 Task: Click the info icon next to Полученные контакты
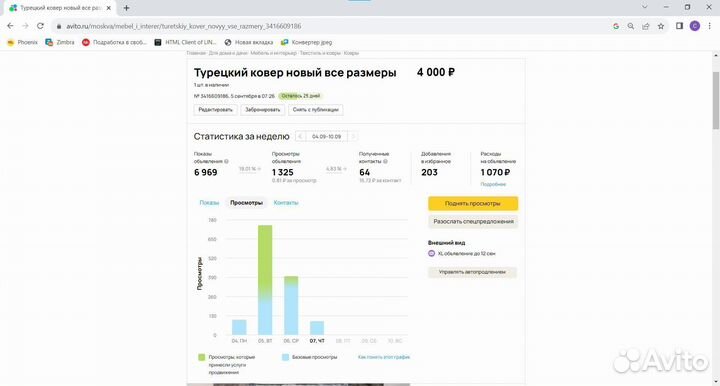385,162
